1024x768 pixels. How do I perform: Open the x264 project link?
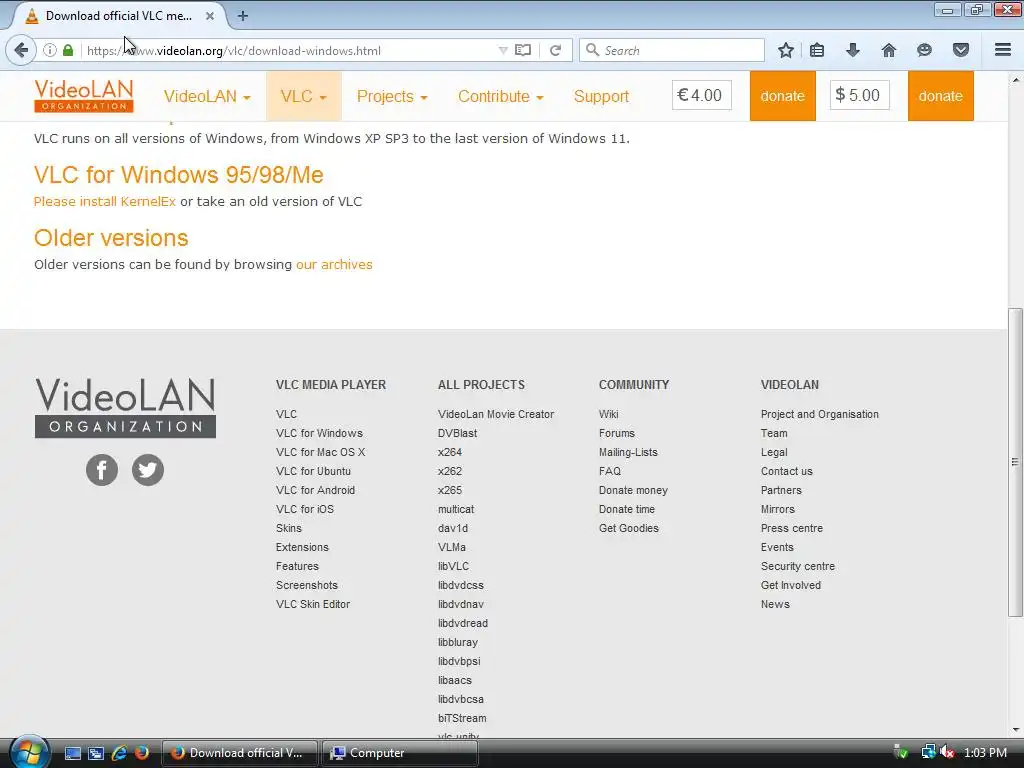[x=450, y=452]
